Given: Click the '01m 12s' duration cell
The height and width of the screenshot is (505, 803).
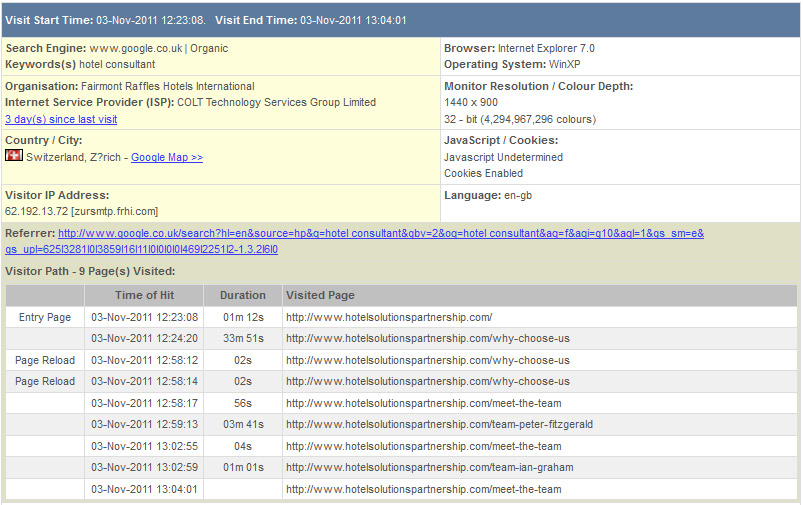Looking at the screenshot, I should [243, 318].
